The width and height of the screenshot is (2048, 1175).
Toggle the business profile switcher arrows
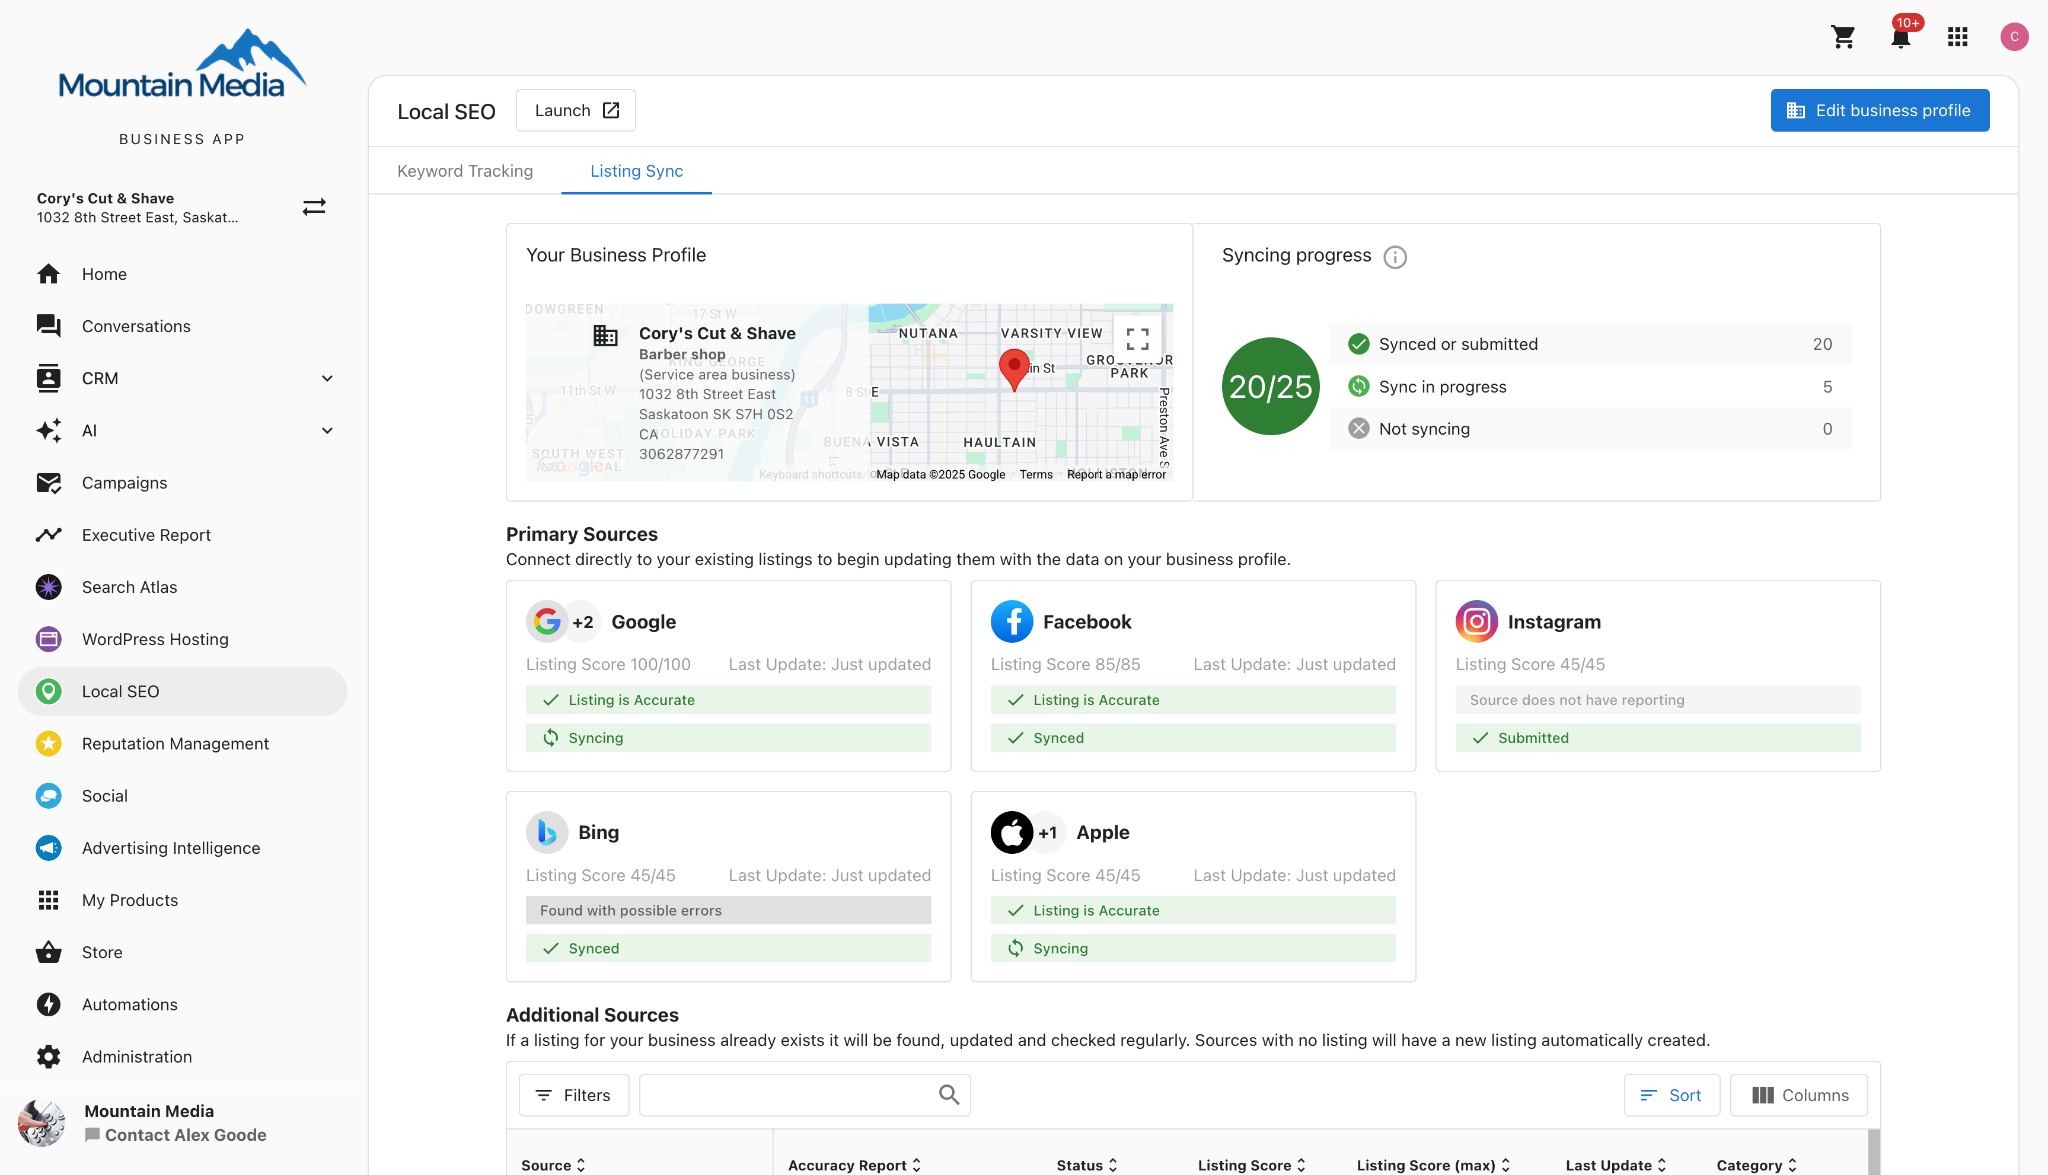(313, 206)
